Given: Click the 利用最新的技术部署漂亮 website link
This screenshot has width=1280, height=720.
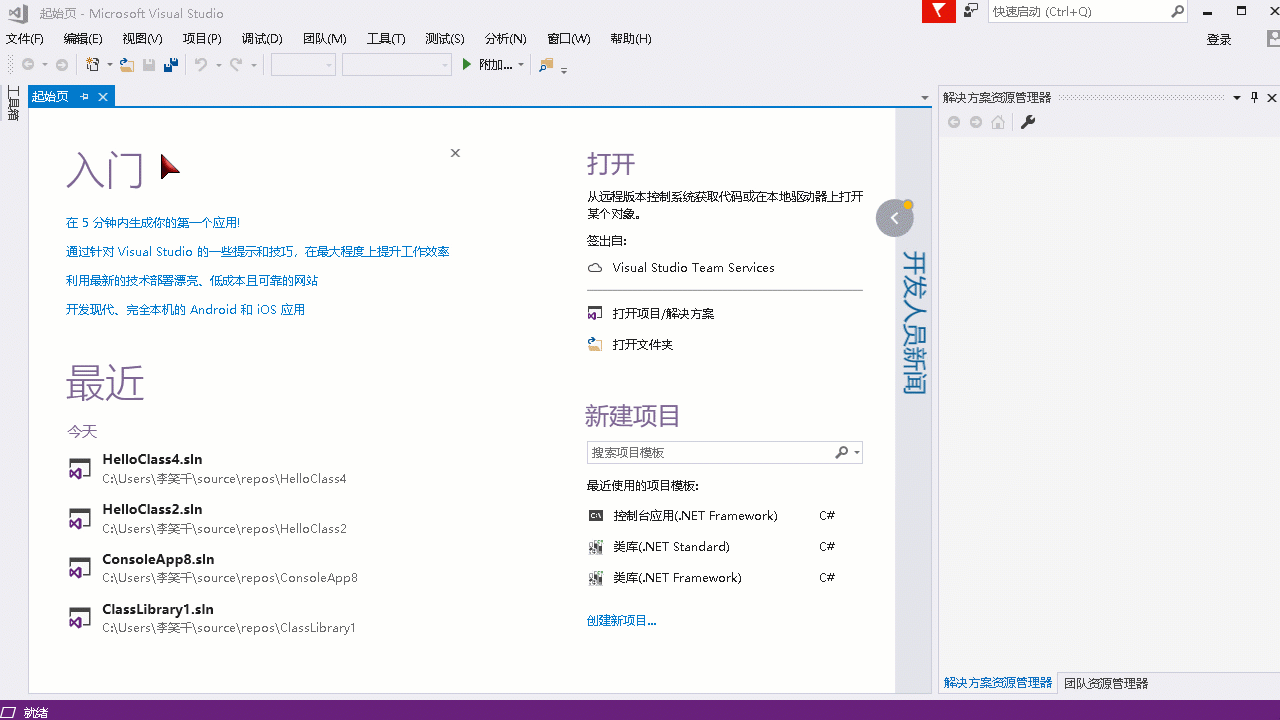Looking at the screenshot, I should 192,281.
